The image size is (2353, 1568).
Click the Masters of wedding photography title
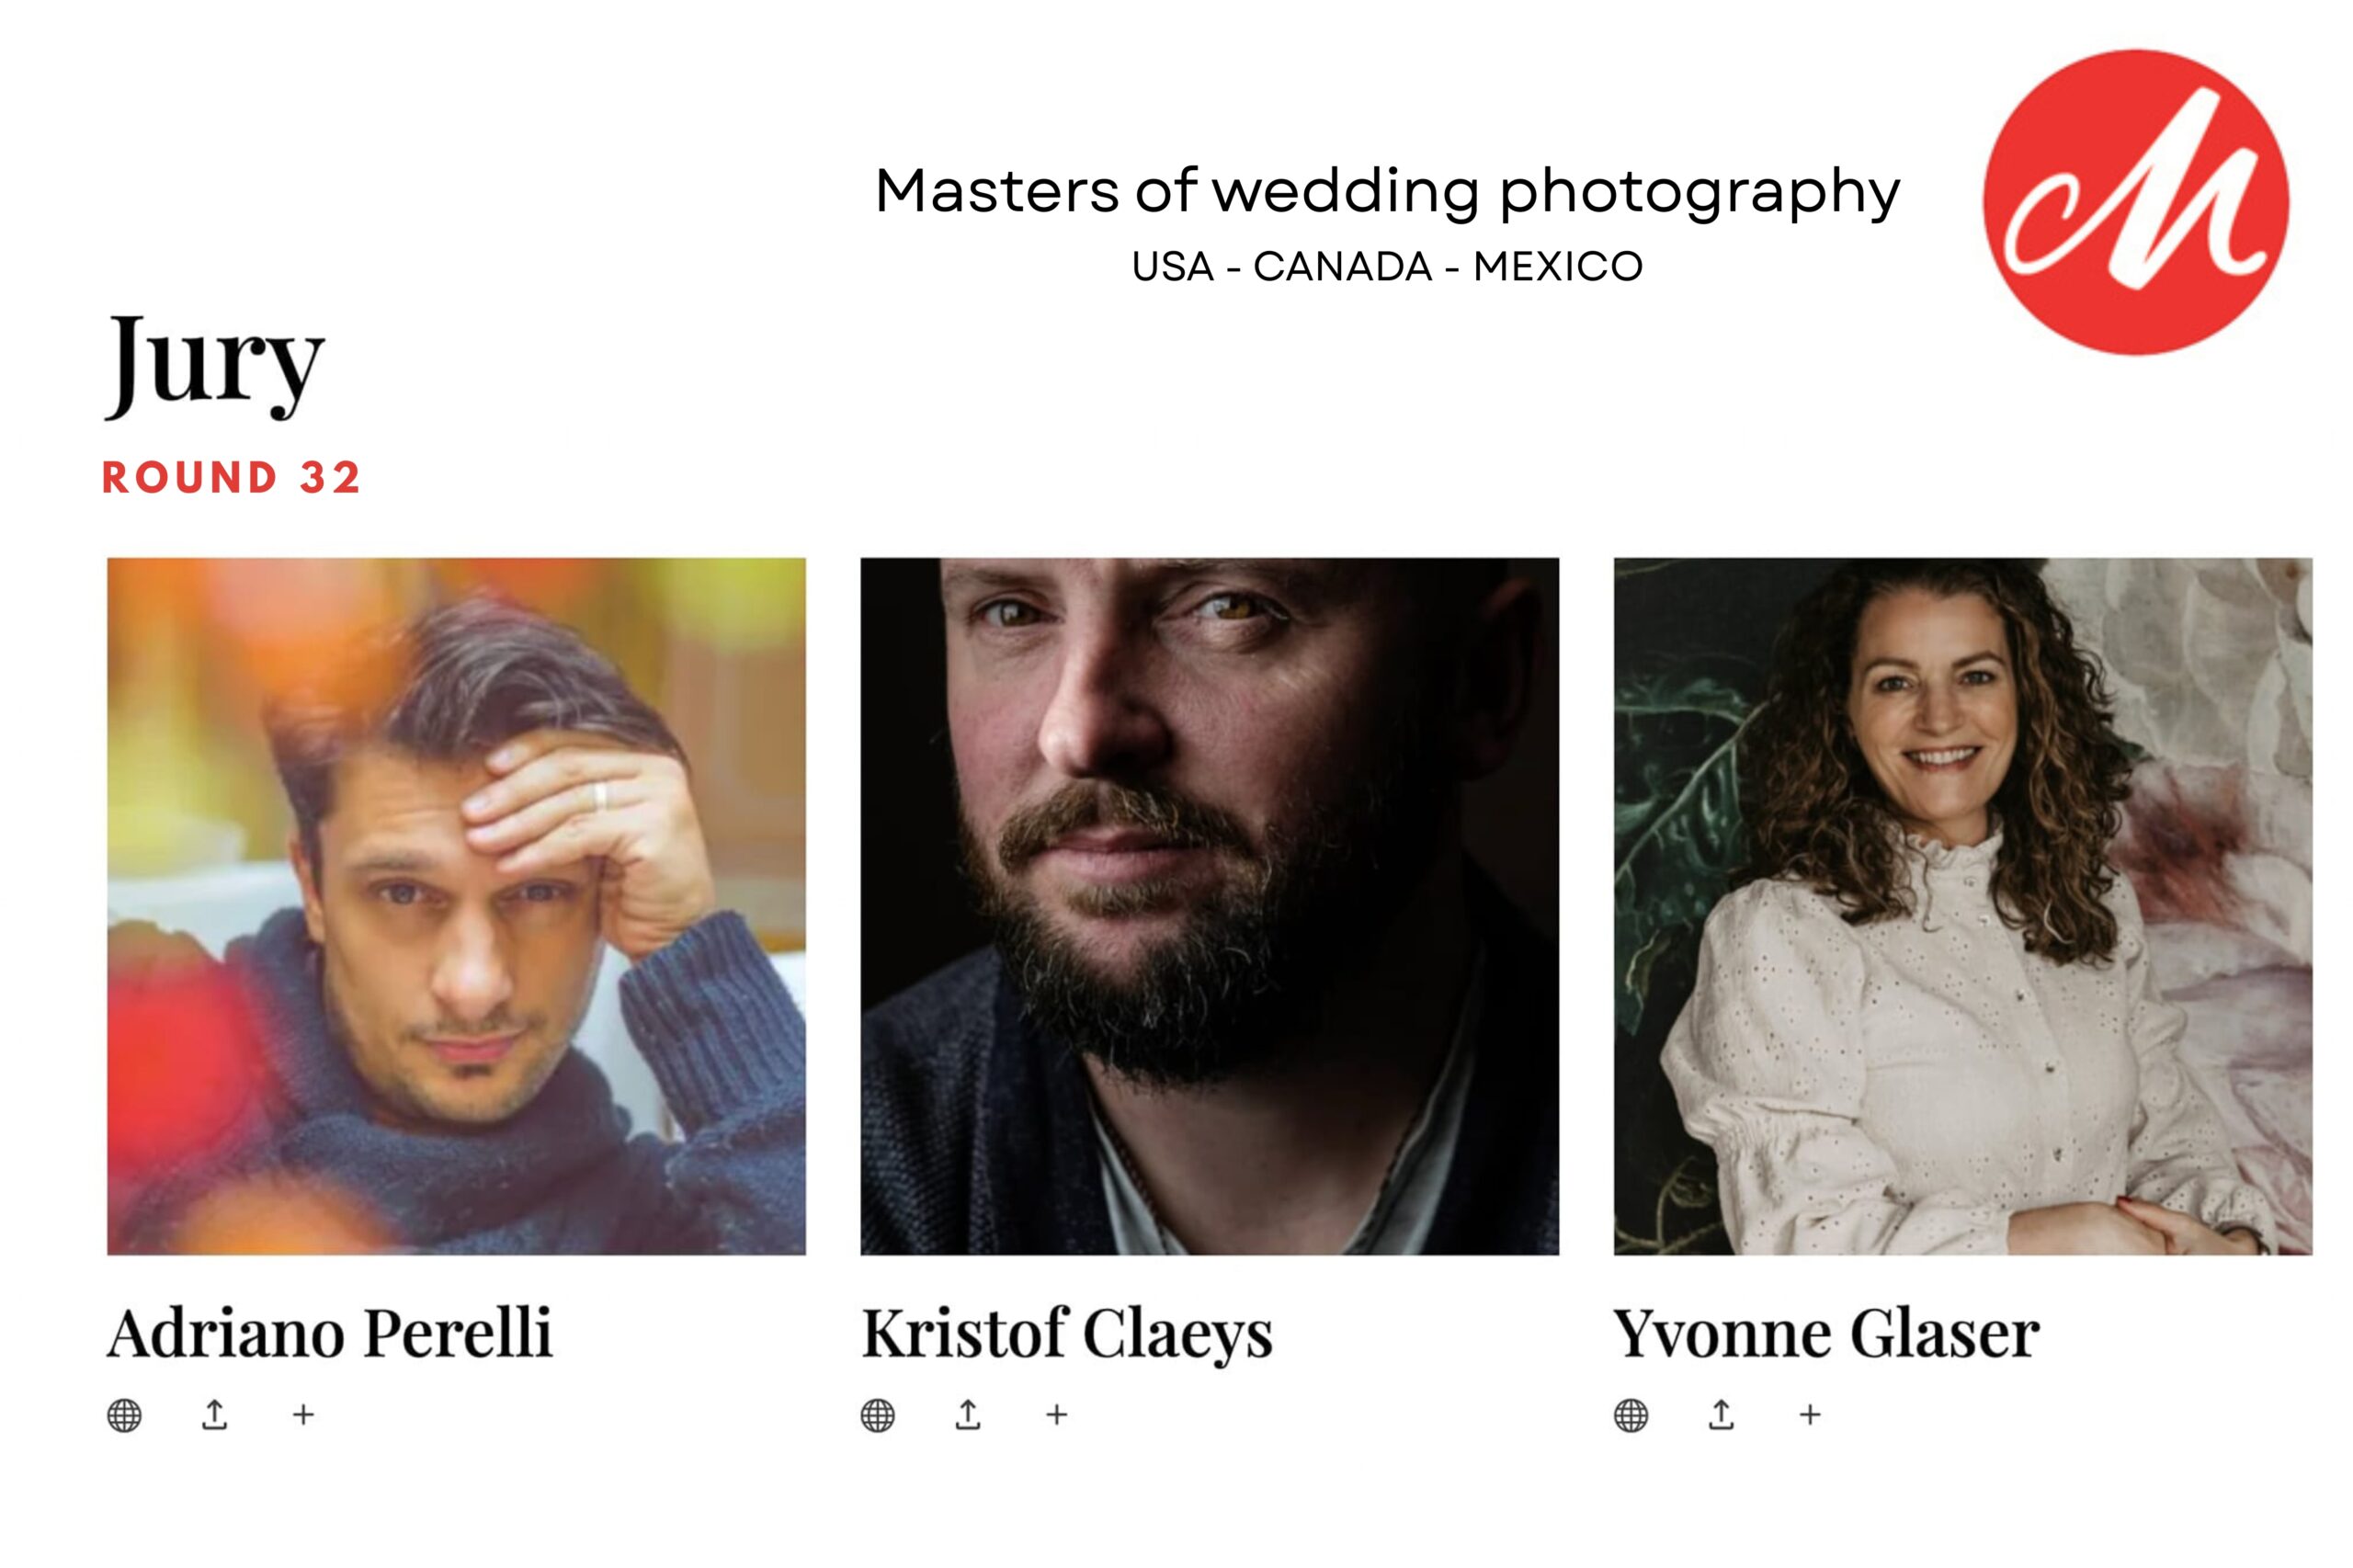tap(1387, 190)
